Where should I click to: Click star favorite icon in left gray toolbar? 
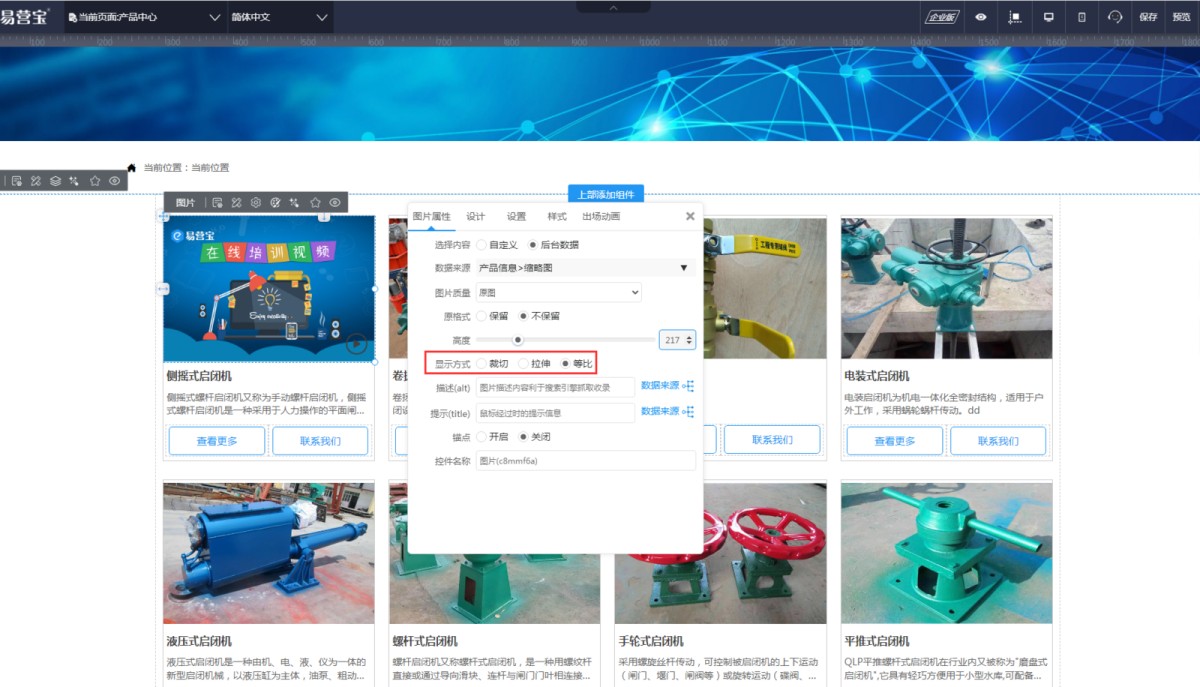click(x=95, y=181)
